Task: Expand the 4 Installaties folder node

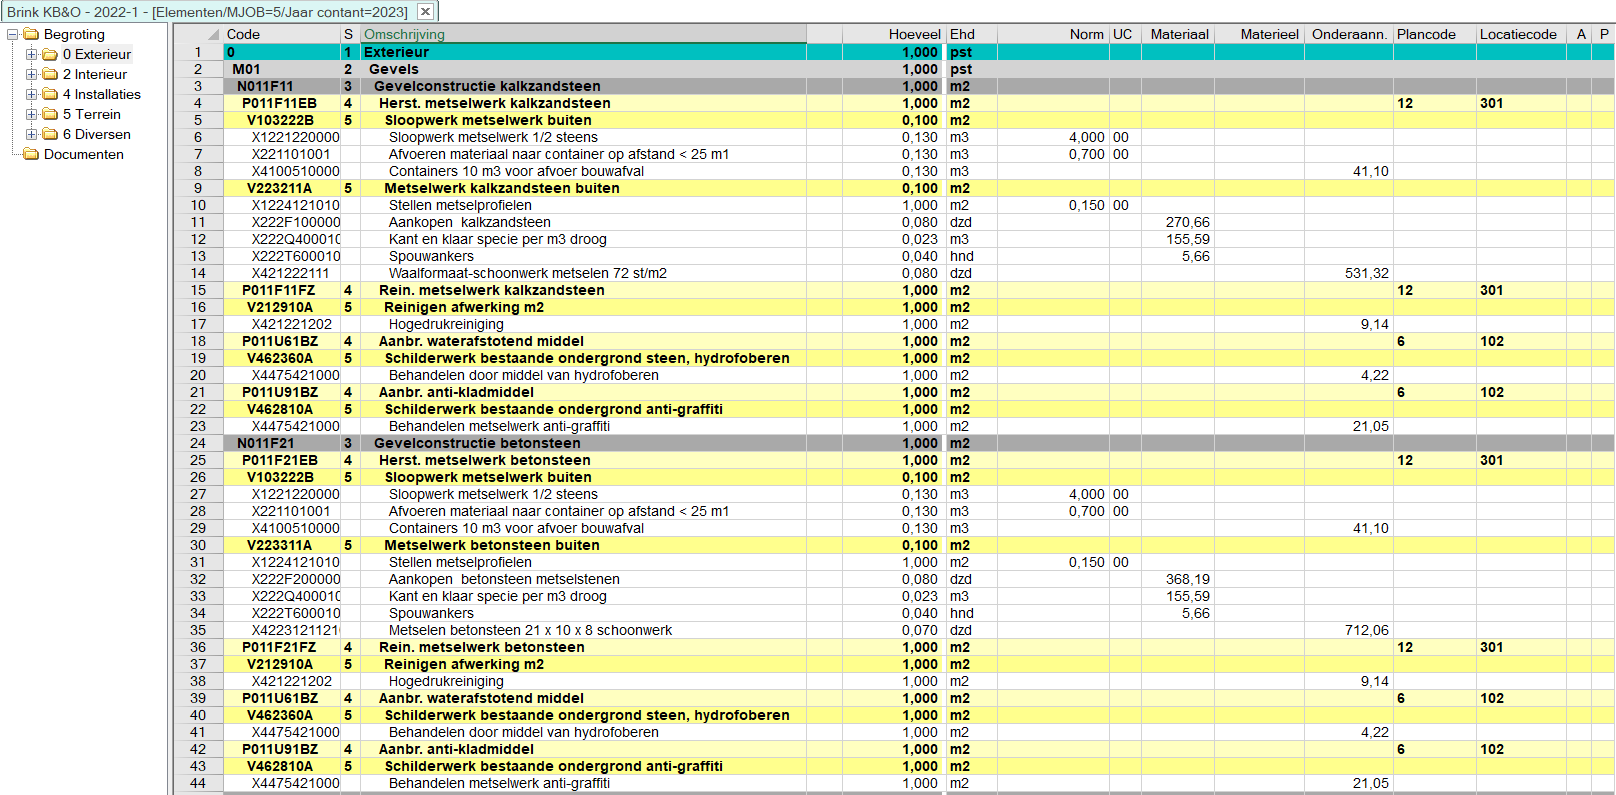Action: pyautogui.click(x=31, y=94)
